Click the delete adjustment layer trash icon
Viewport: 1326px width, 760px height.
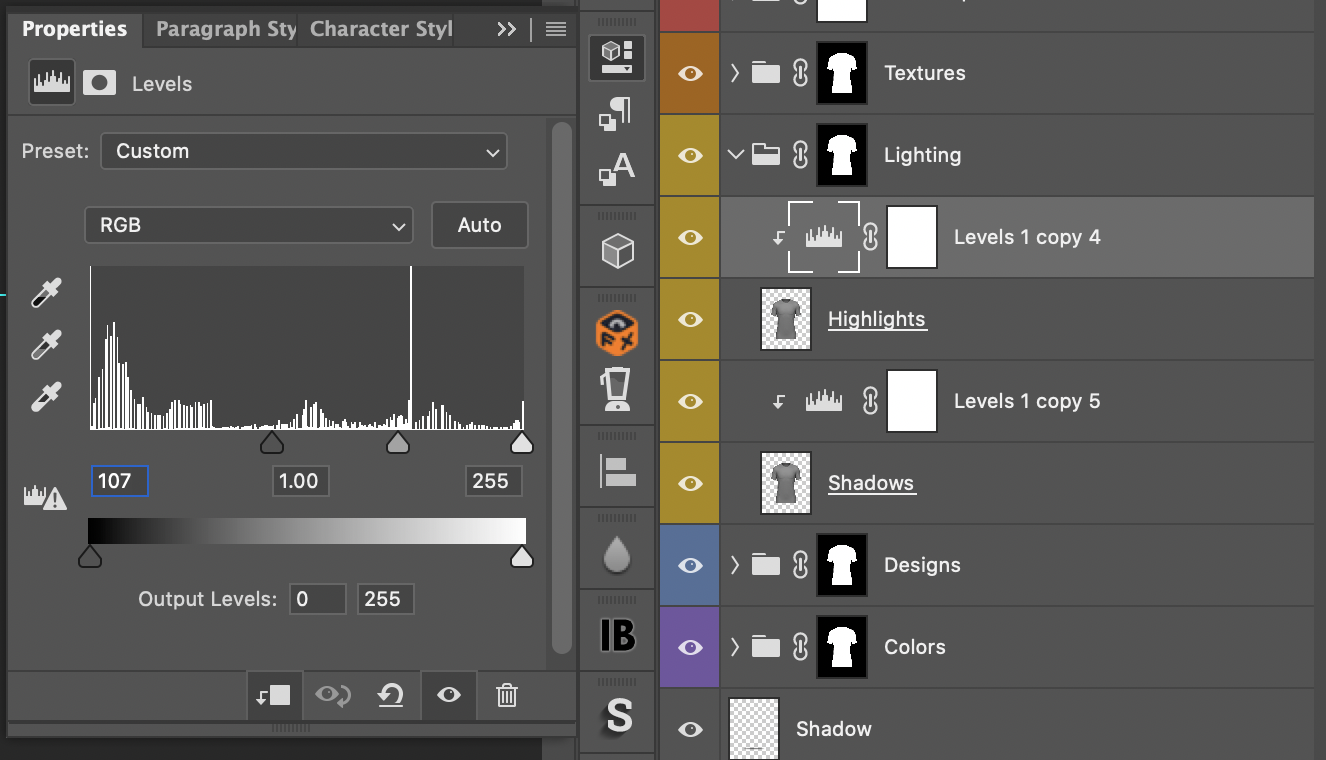507,695
